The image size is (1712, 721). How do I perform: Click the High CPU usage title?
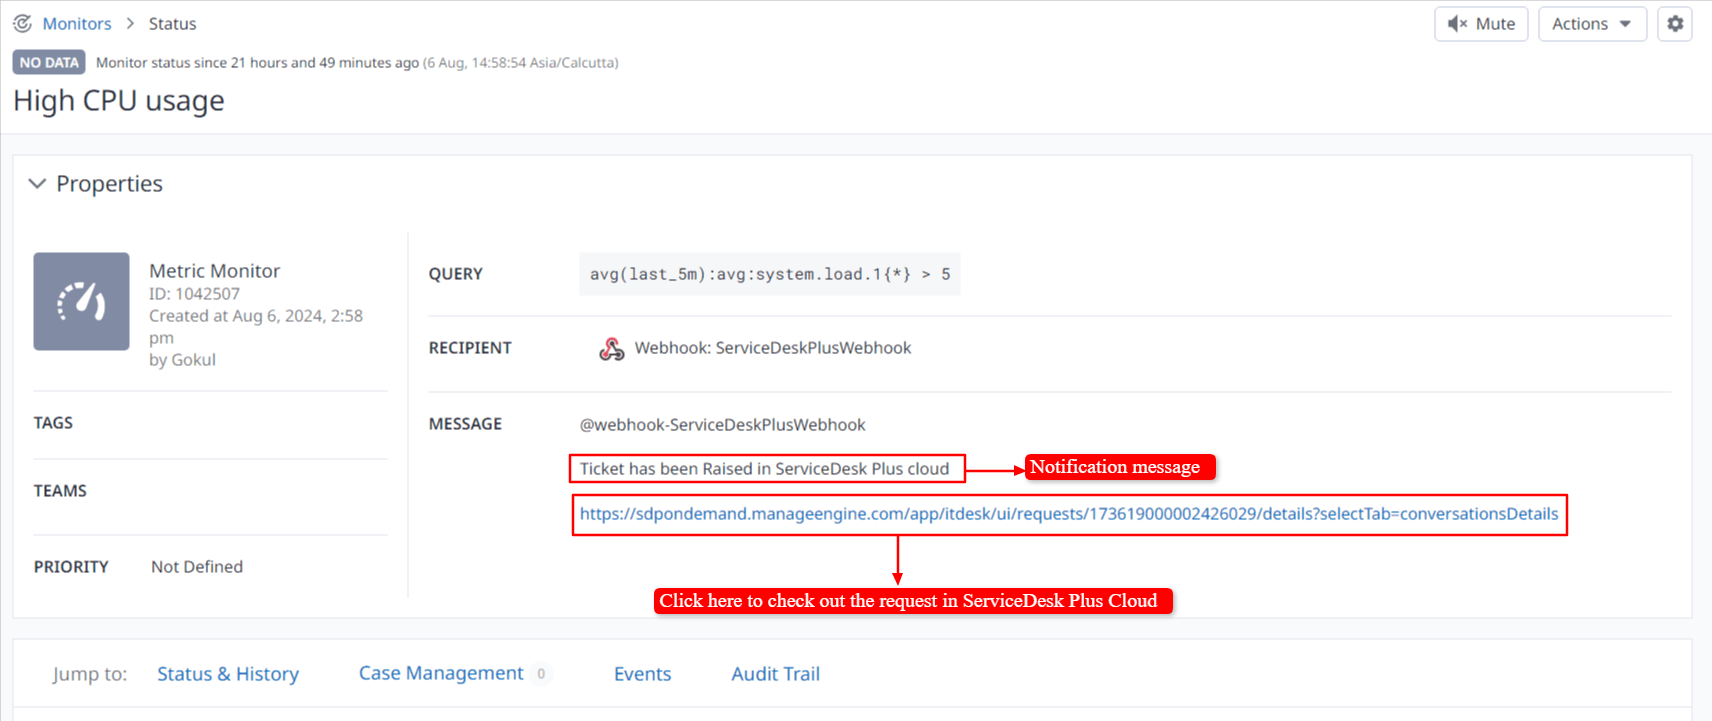(119, 101)
